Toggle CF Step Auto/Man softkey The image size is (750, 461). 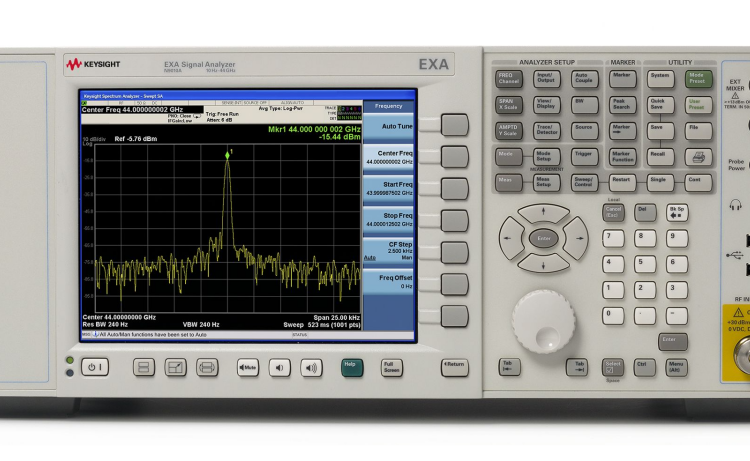388,251
